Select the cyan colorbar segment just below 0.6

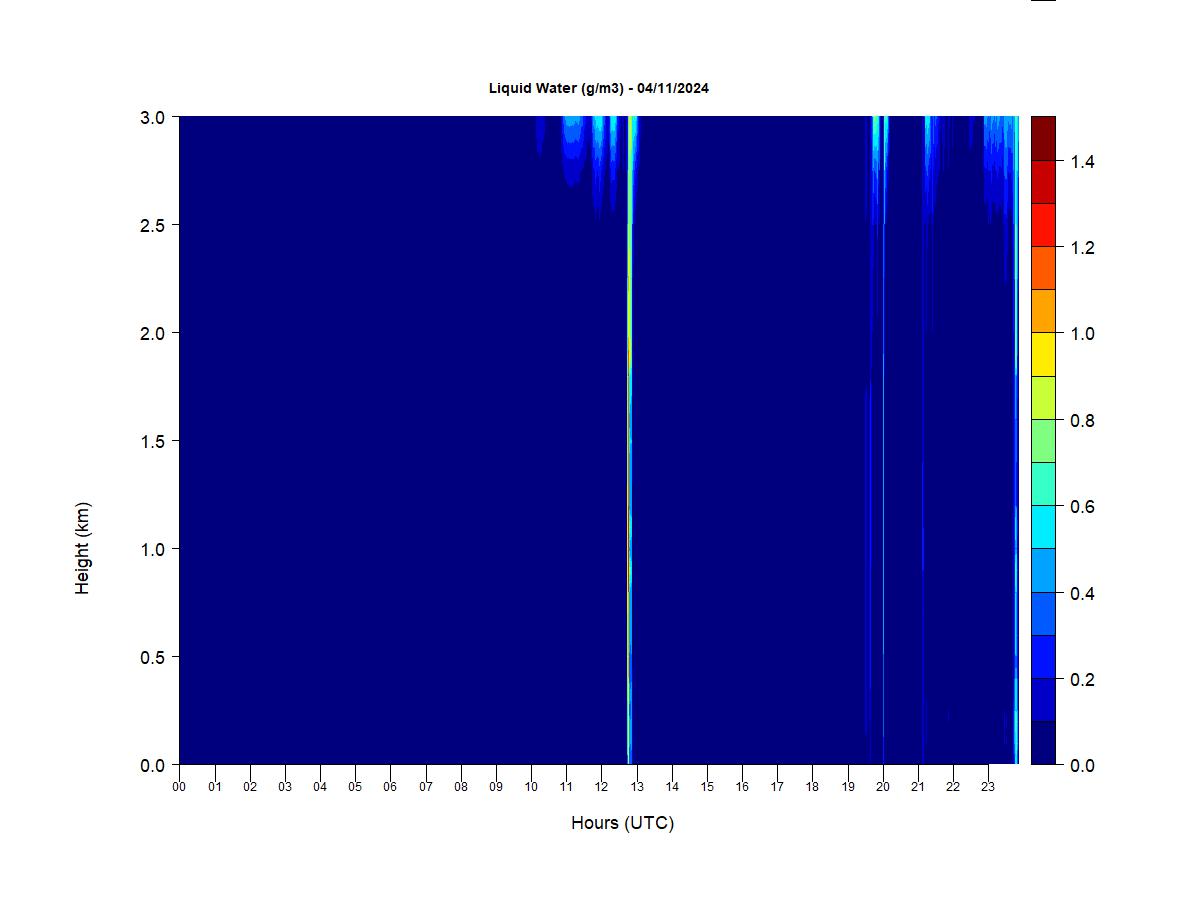tap(1043, 527)
